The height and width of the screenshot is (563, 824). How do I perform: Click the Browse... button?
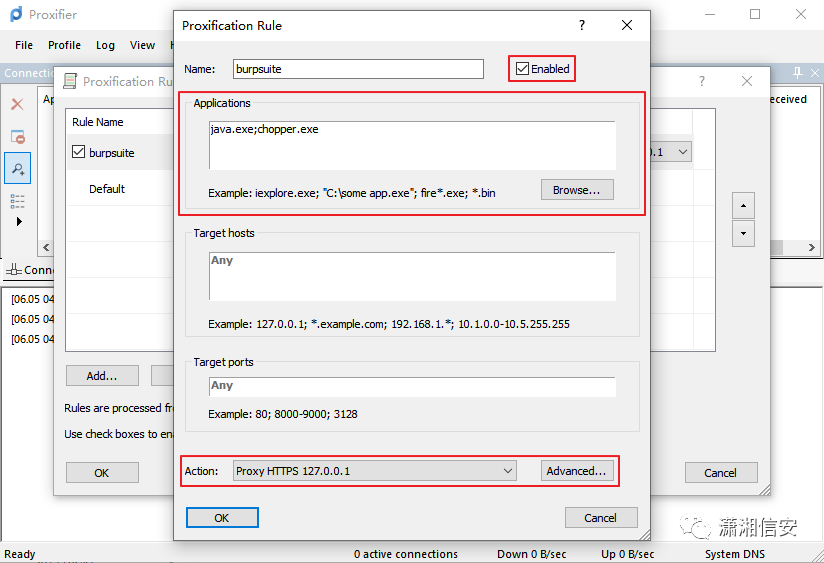pos(577,190)
